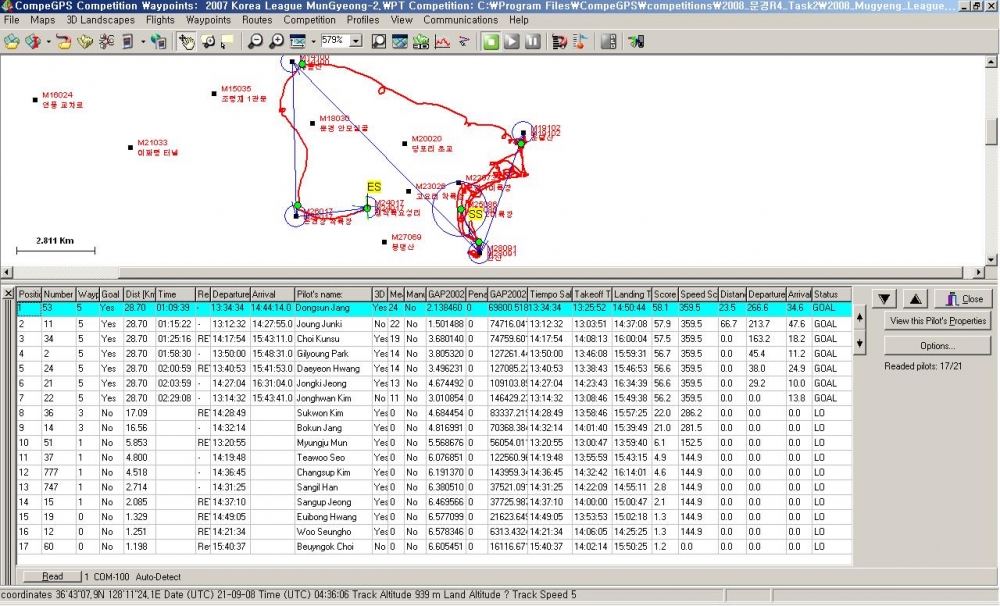Open the Waypoints menu
The width and height of the screenshot is (1000, 606).
[209, 20]
